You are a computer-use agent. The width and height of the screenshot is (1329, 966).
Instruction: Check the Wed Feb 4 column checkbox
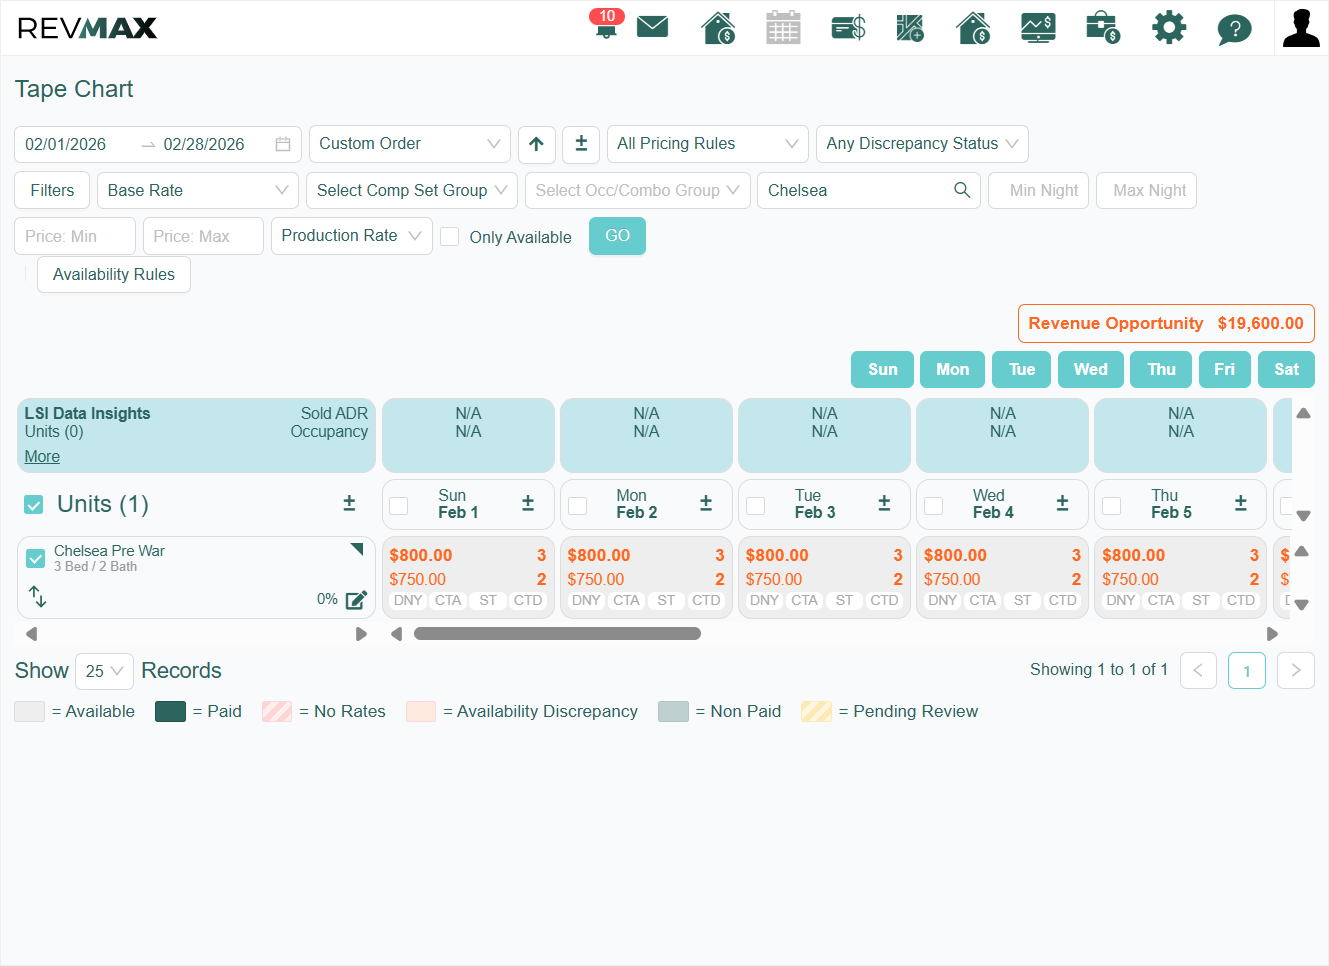click(933, 506)
